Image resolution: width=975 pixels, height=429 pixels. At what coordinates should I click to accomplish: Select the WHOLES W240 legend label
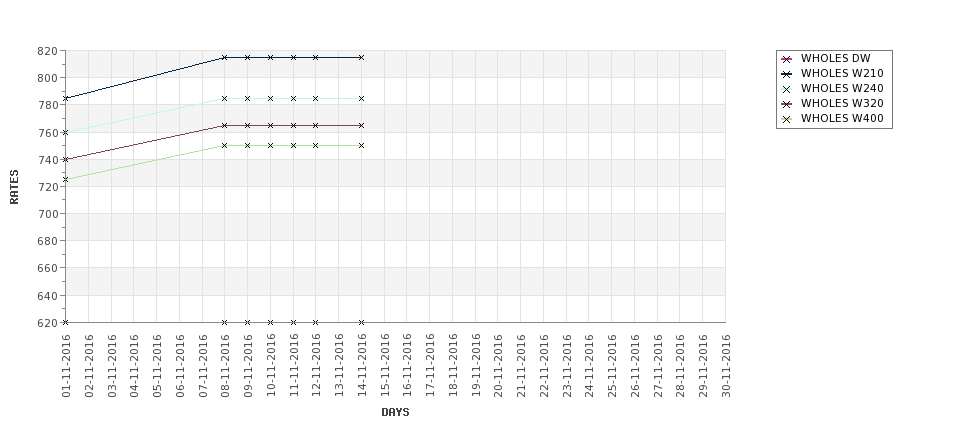coord(842,88)
